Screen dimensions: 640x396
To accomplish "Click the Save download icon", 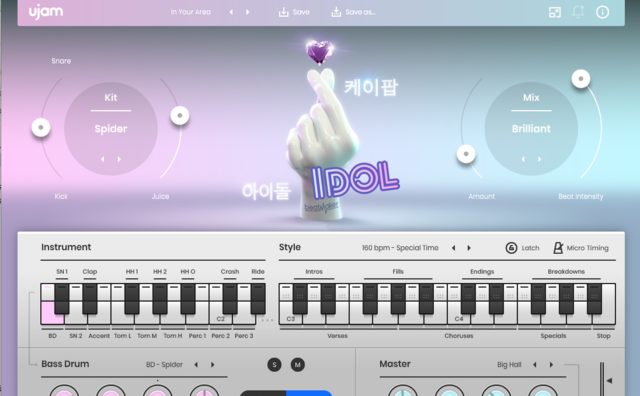I will click(x=283, y=12).
